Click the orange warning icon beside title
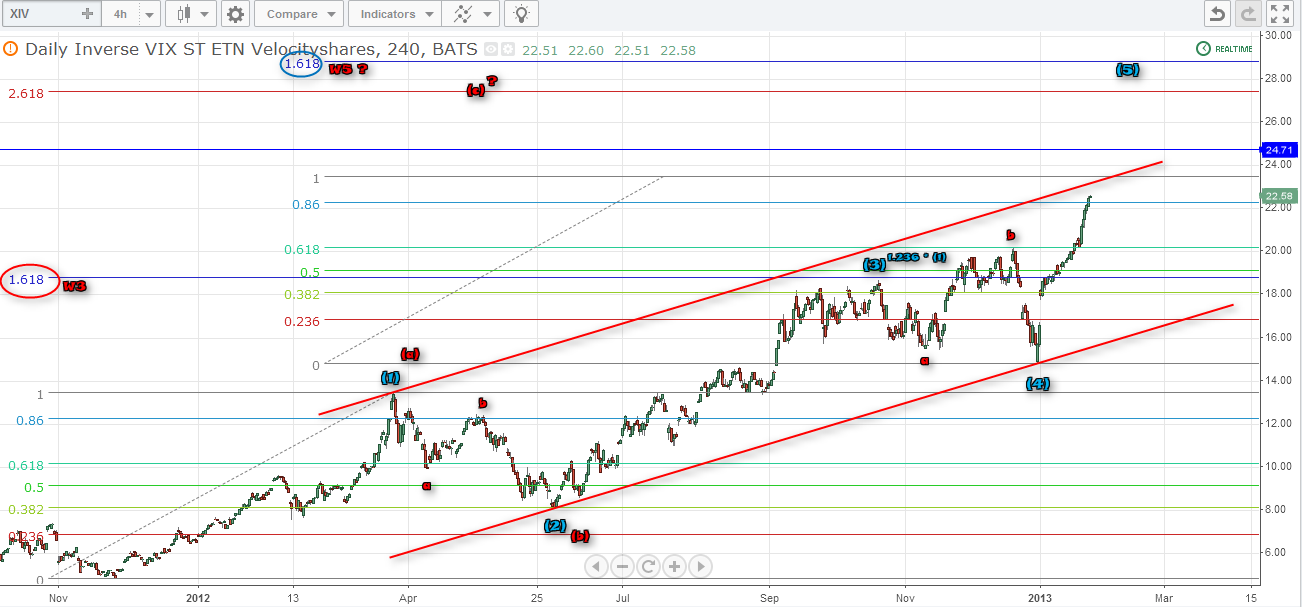Viewport: 1302px width, 607px height. pyautogui.click(x=10, y=48)
